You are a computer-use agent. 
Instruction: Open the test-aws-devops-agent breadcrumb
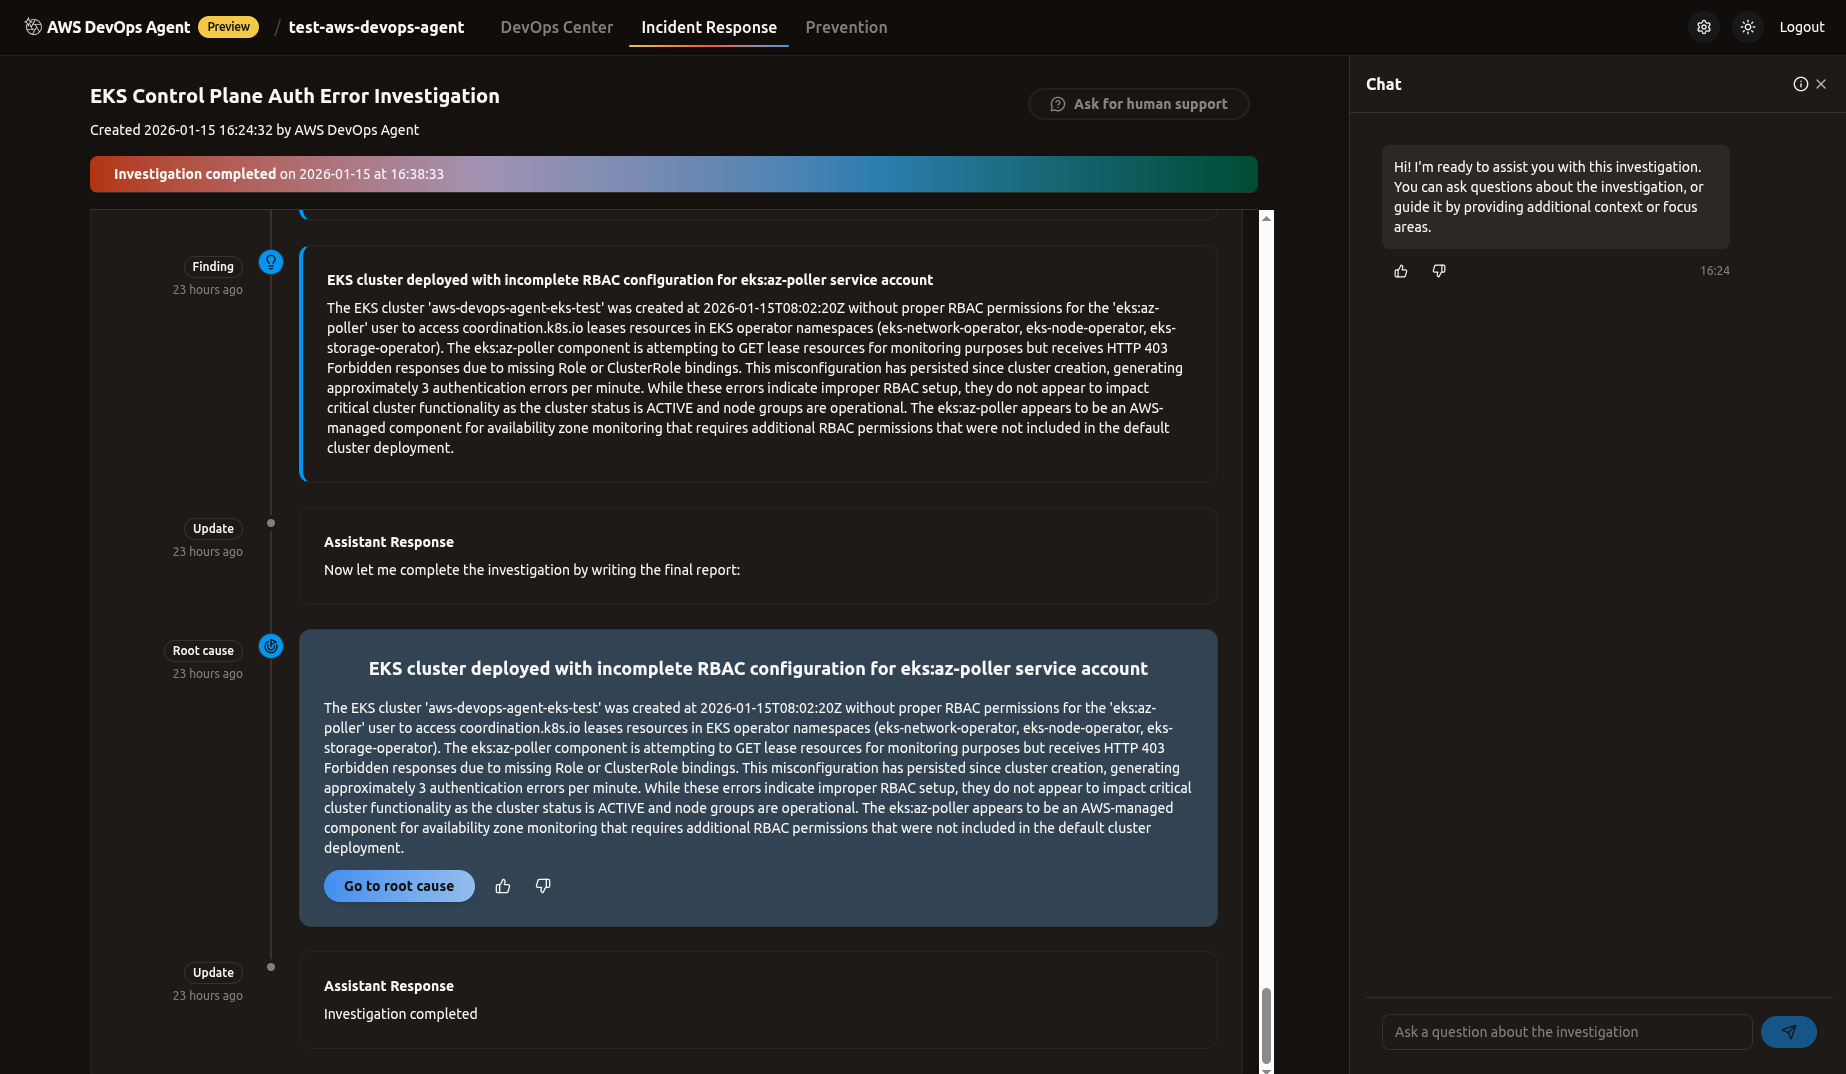point(376,27)
